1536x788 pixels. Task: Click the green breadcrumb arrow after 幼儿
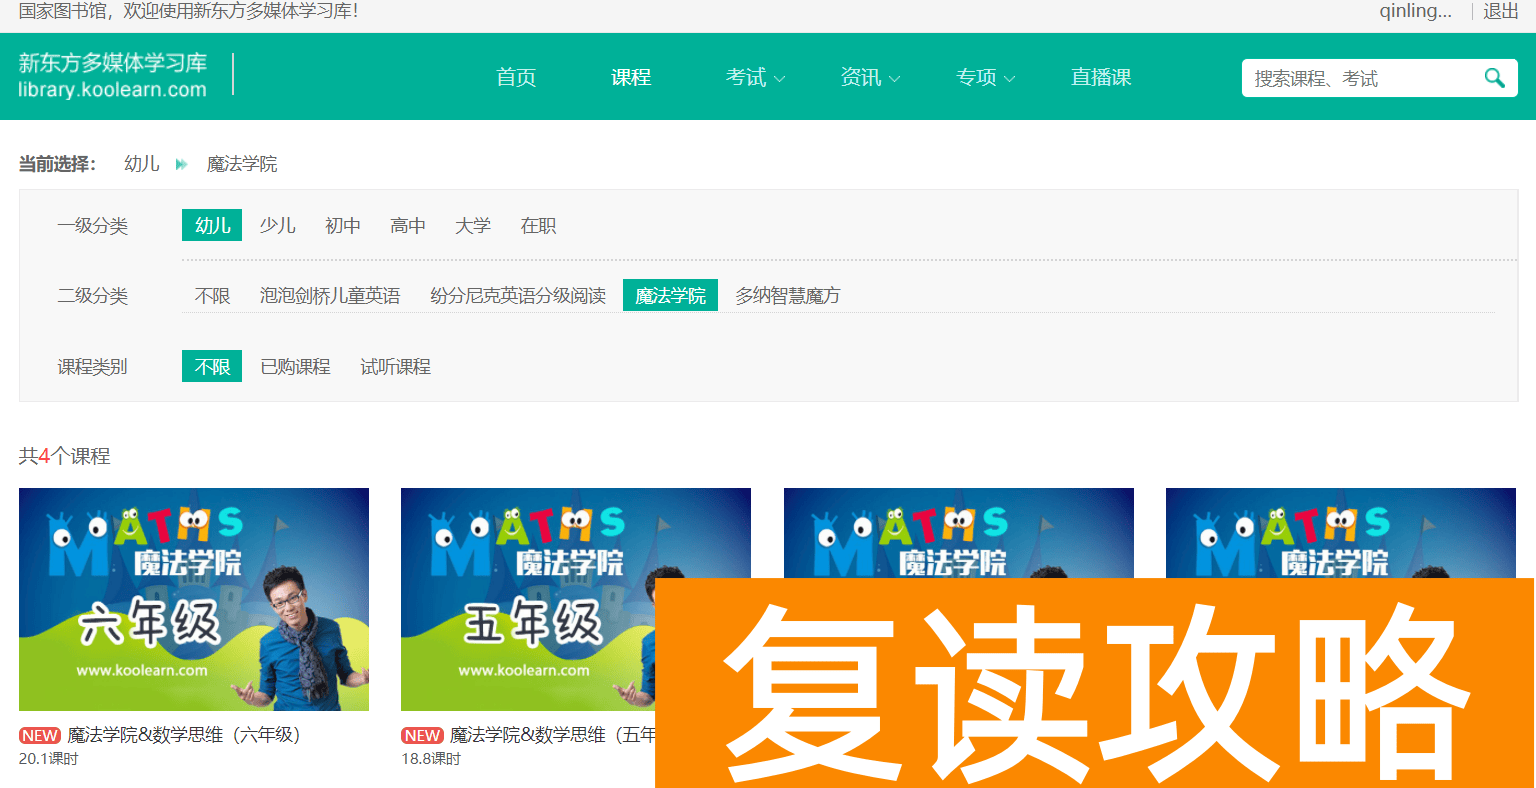(180, 164)
